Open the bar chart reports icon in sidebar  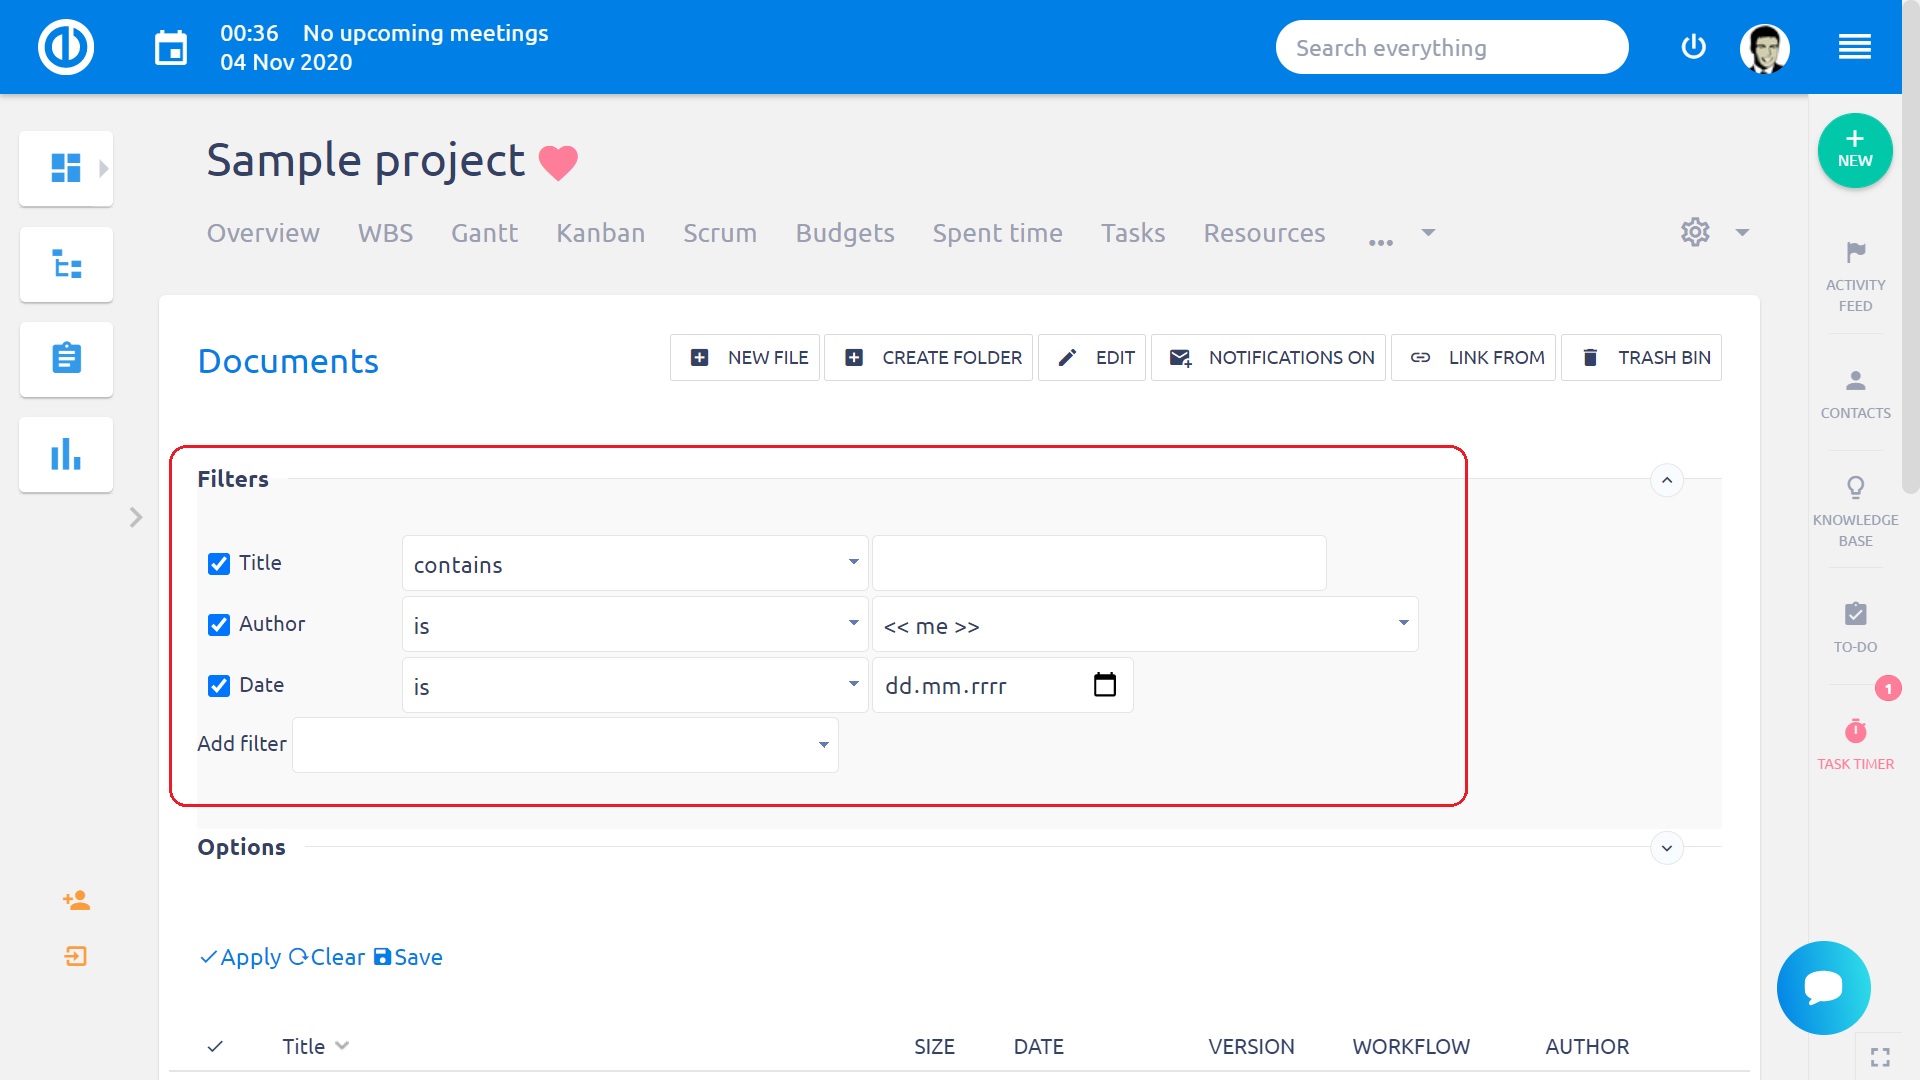pos(66,454)
